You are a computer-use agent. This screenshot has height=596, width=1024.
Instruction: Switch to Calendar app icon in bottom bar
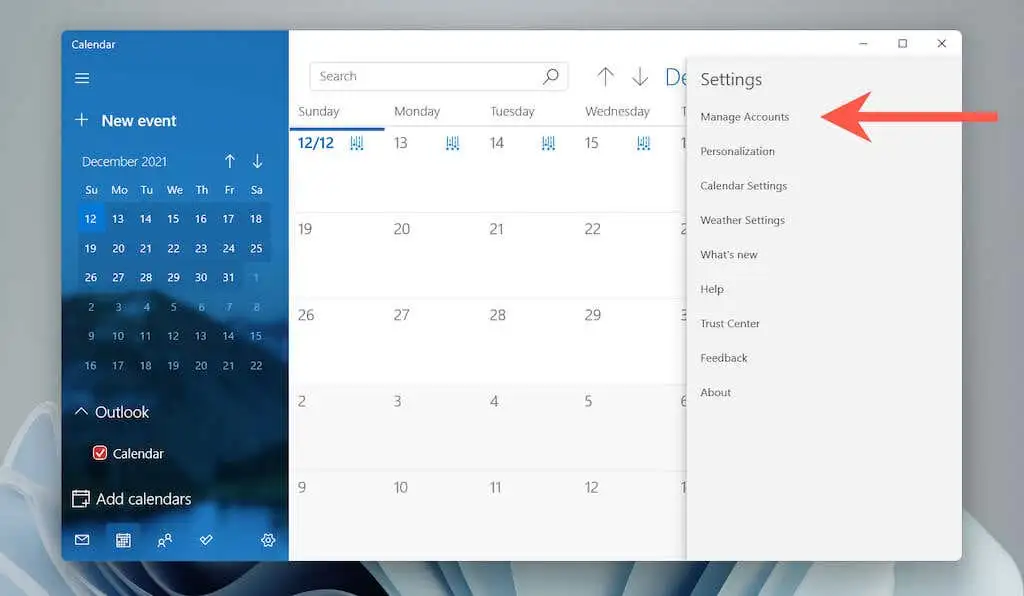[123, 540]
